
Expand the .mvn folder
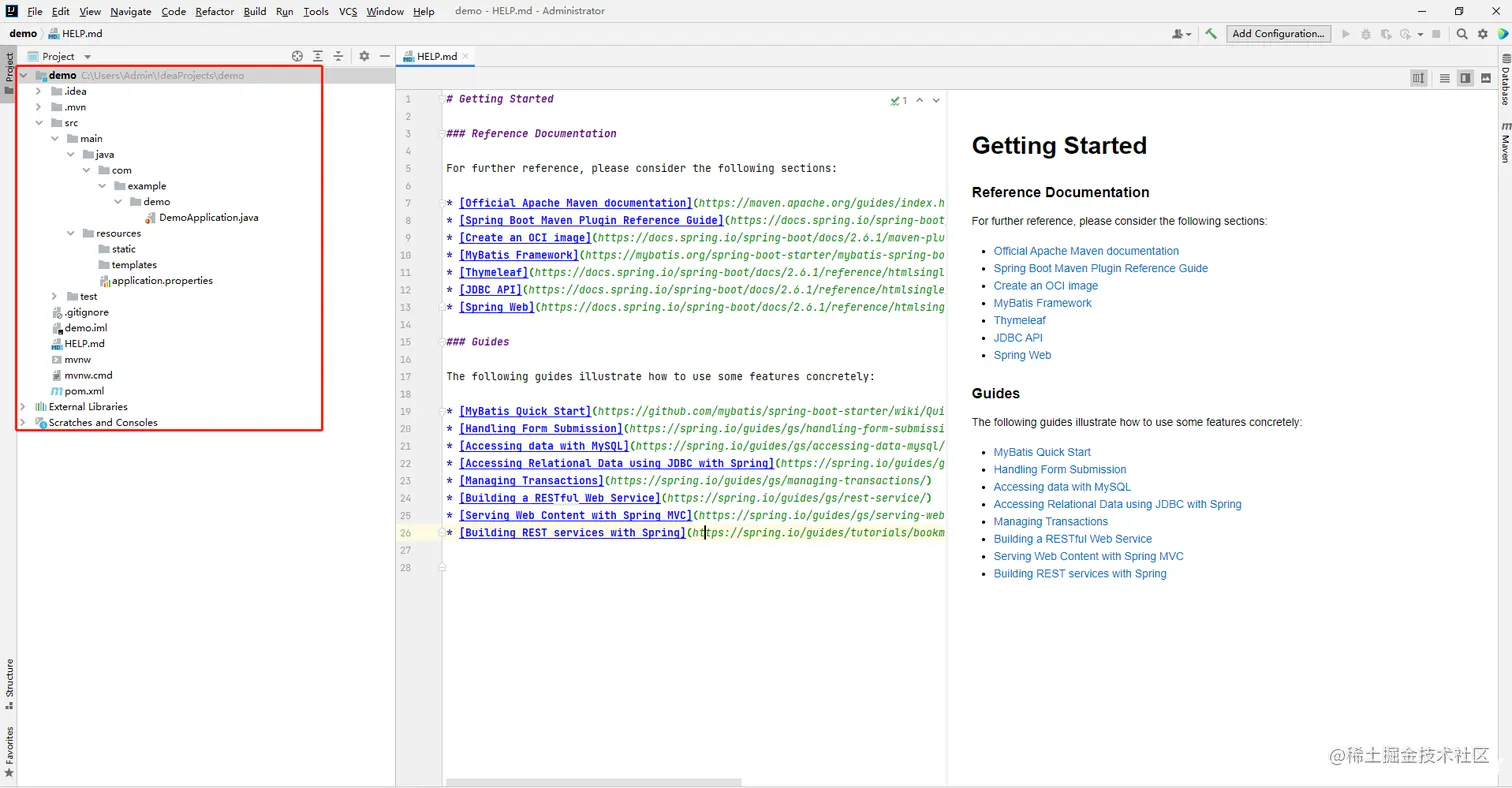coord(39,107)
